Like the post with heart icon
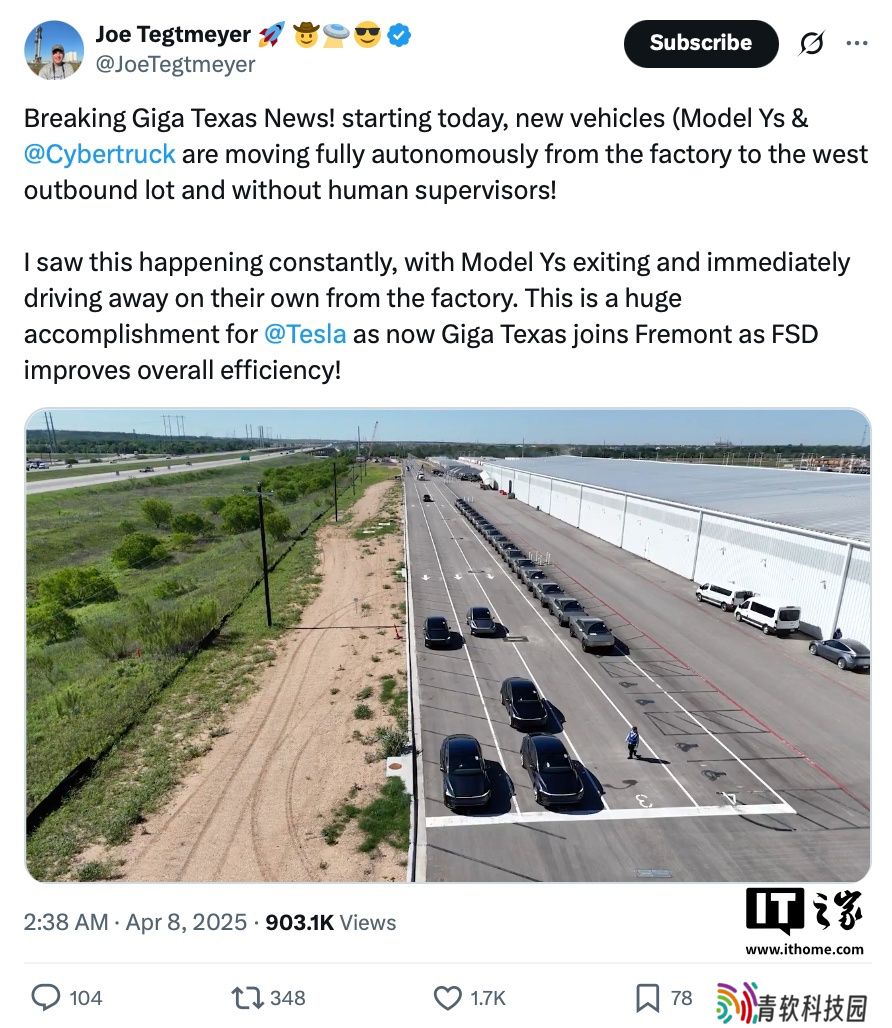Image resolution: width=892 pixels, height=1028 pixels. pyautogui.click(x=448, y=998)
